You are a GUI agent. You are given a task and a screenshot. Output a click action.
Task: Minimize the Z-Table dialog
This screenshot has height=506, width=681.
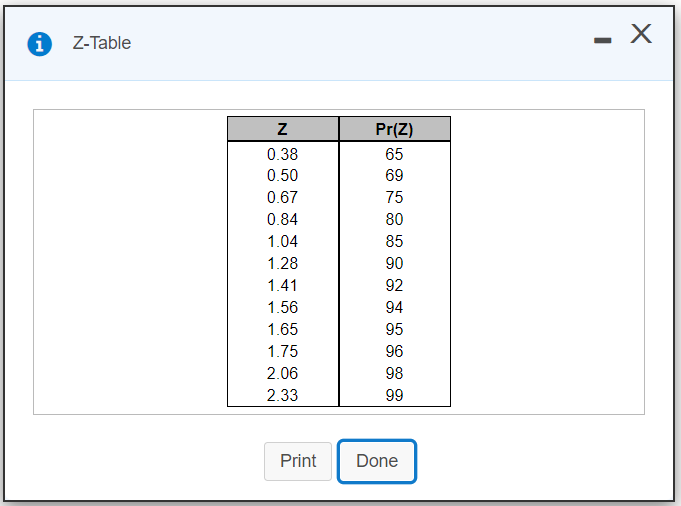pos(602,40)
